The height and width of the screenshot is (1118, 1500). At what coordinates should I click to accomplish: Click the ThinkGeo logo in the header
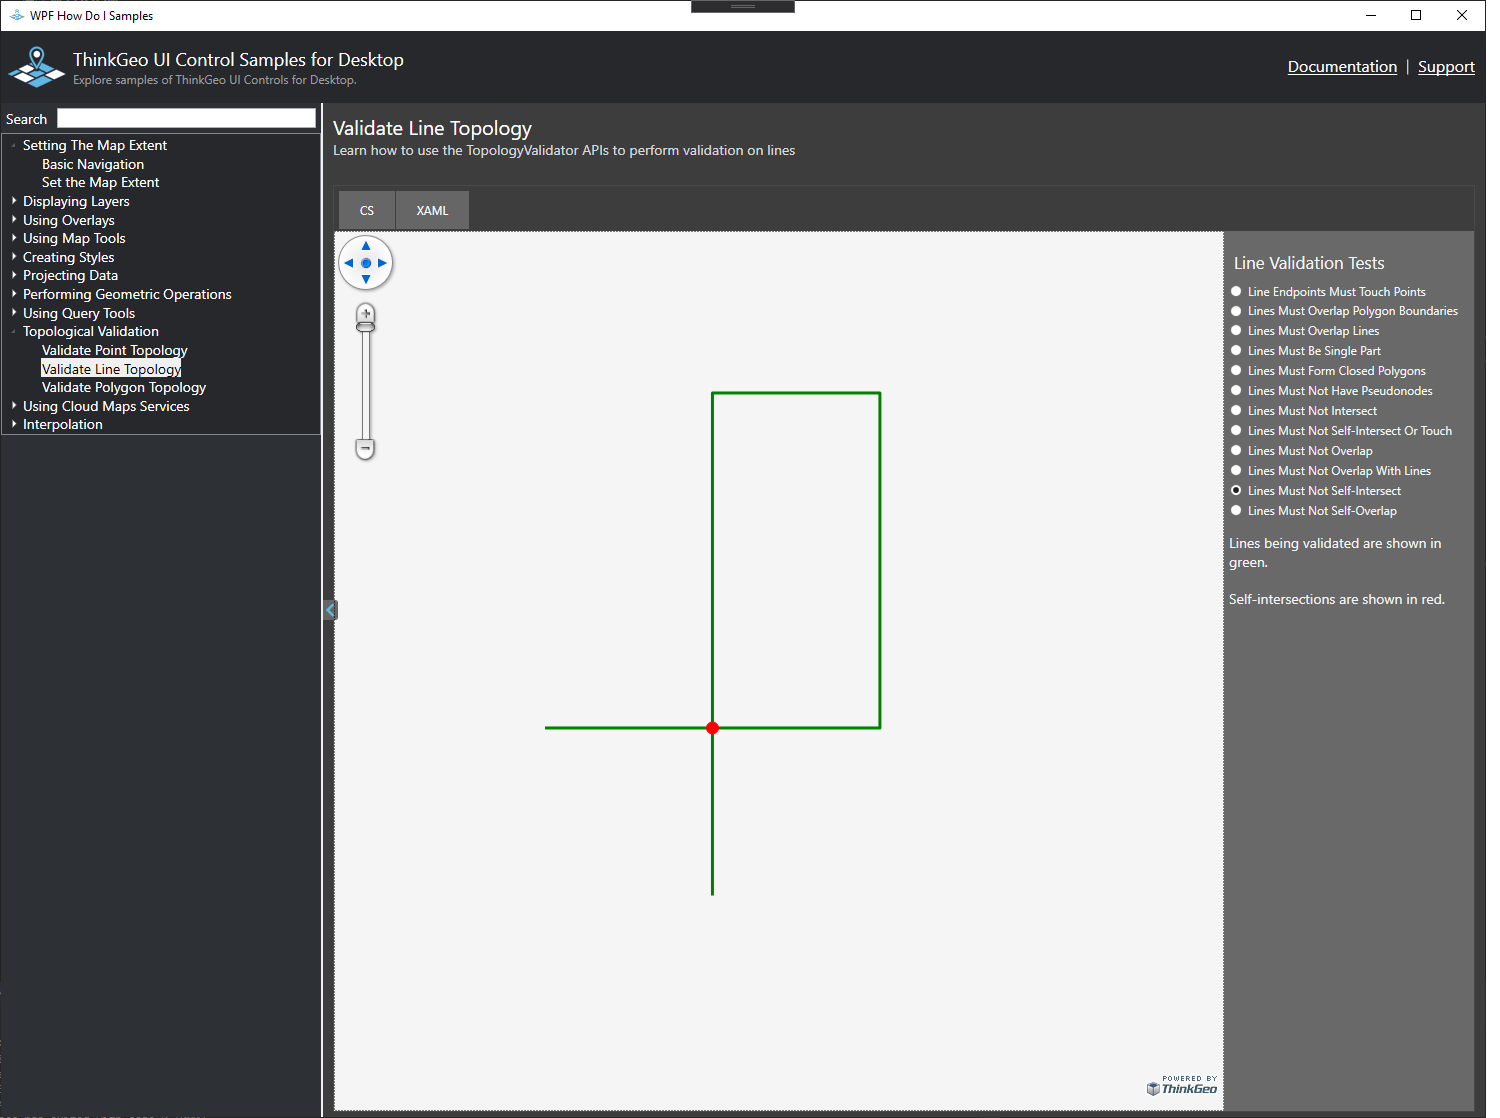pyautogui.click(x=37, y=67)
